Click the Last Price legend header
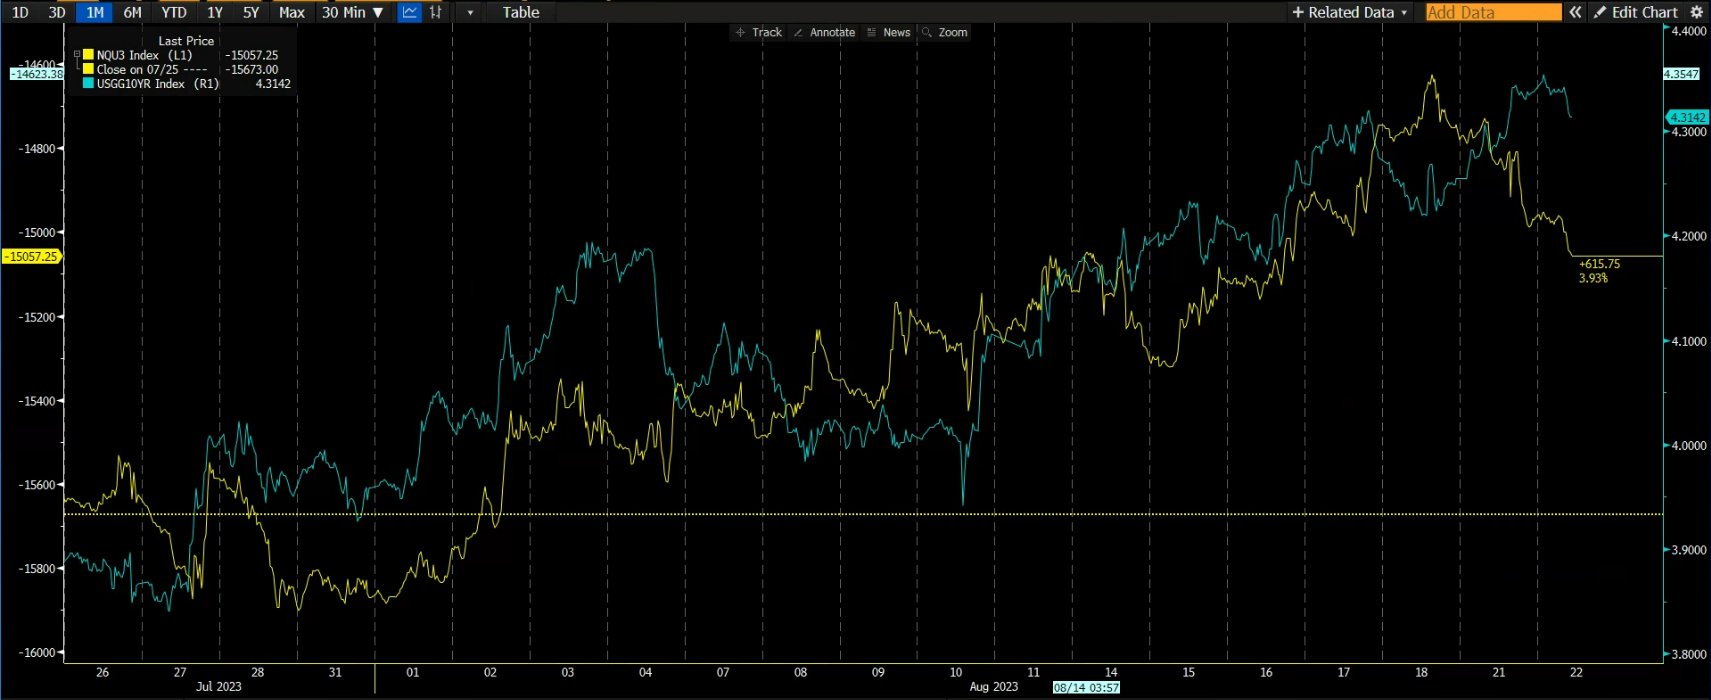1711x700 pixels. click(x=186, y=41)
